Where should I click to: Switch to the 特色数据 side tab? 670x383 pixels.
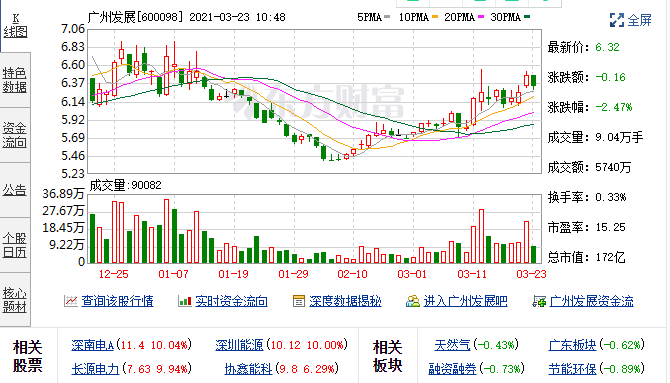[x=15, y=80]
